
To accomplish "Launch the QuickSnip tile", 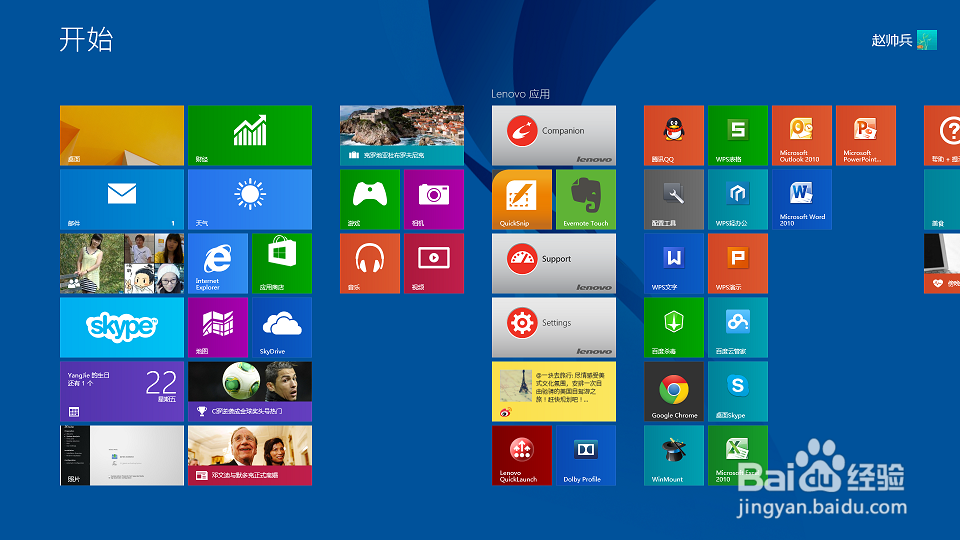I will [522, 200].
